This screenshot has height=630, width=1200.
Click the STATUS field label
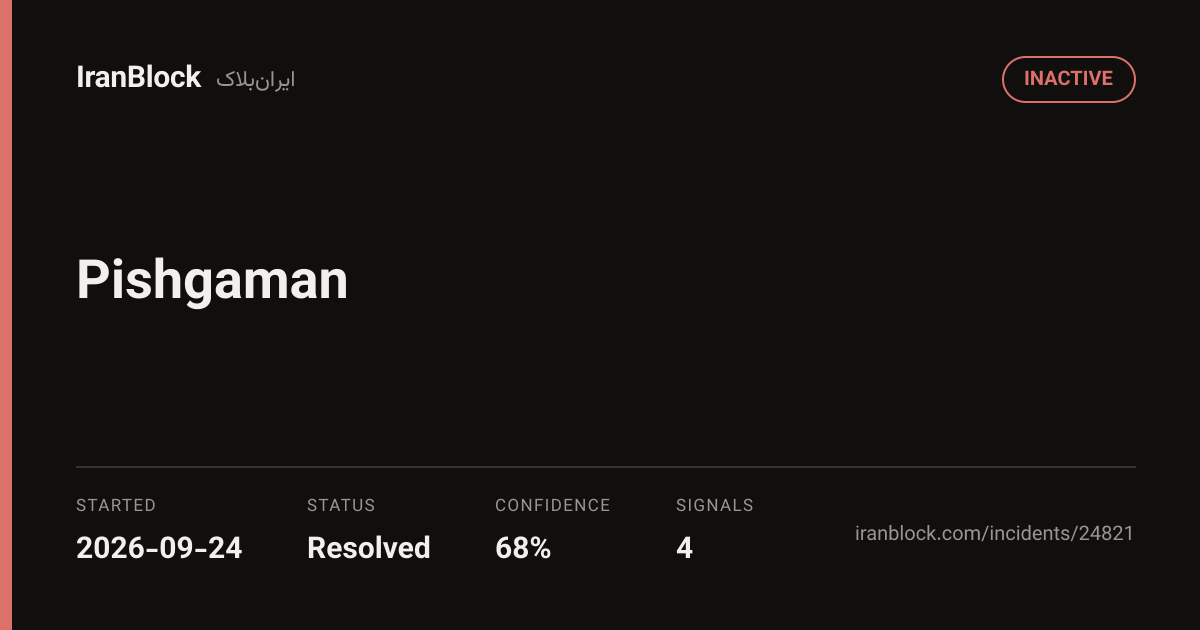pos(341,505)
